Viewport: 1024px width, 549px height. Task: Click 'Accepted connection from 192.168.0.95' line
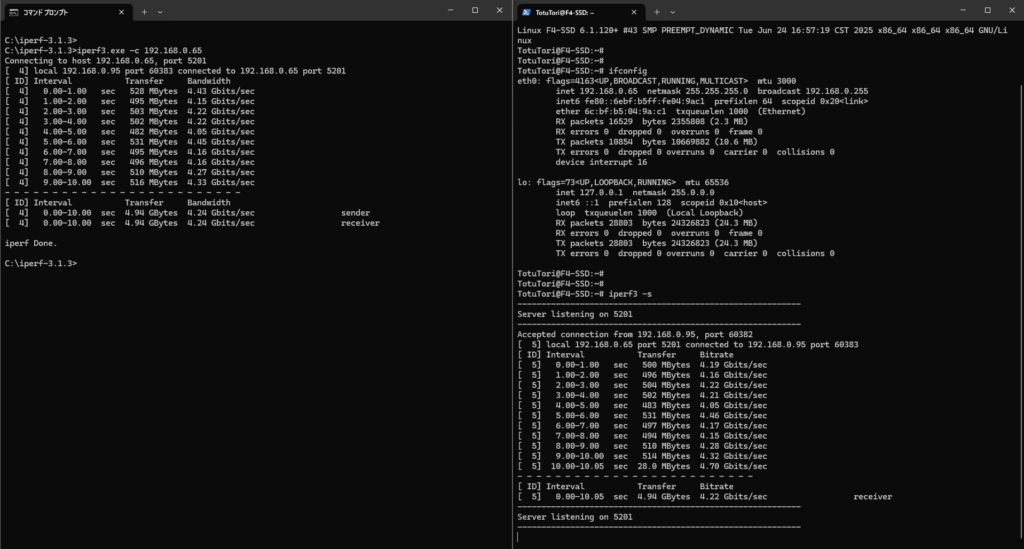[x=635, y=334]
